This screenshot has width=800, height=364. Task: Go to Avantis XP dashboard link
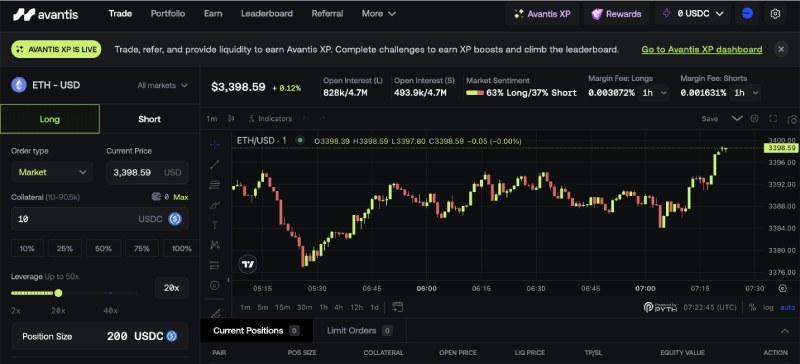pos(702,50)
